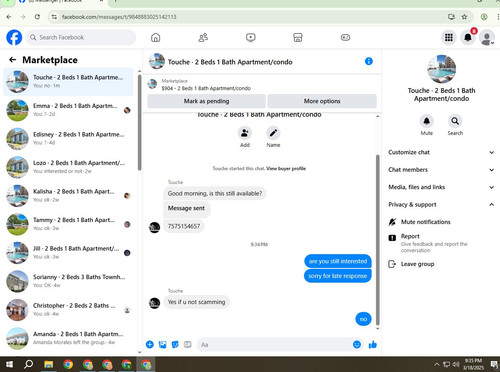Choose a GIF icon
The image size is (500, 372).
188,344
